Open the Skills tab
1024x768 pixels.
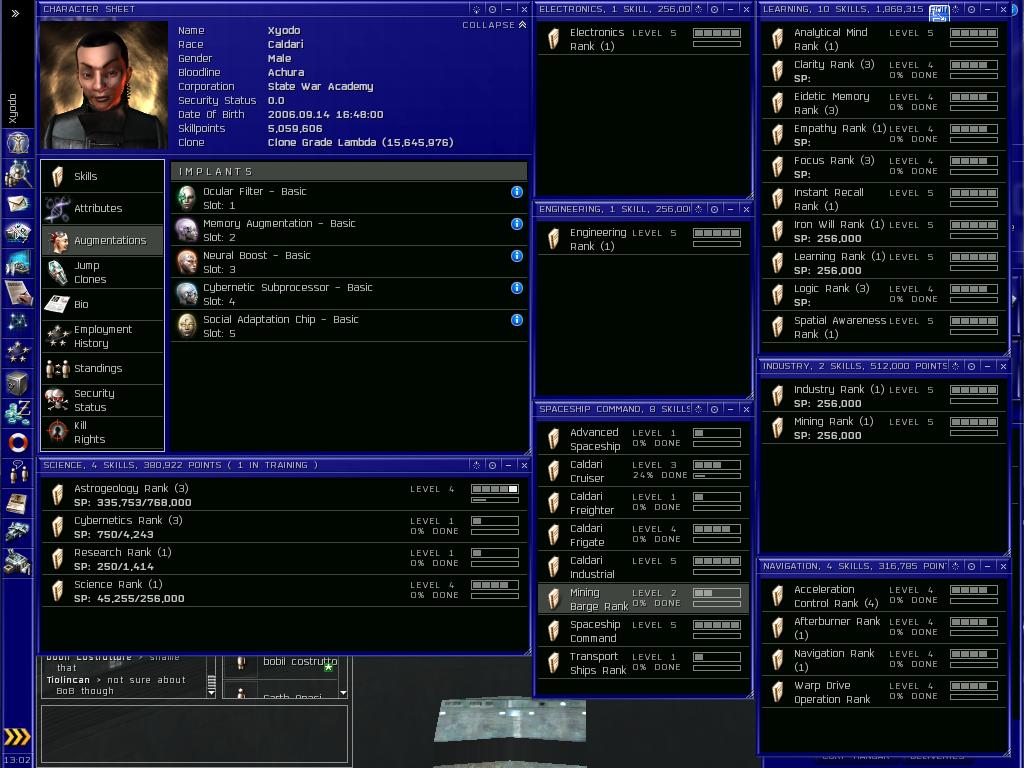pyautogui.click(x=103, y=176)
